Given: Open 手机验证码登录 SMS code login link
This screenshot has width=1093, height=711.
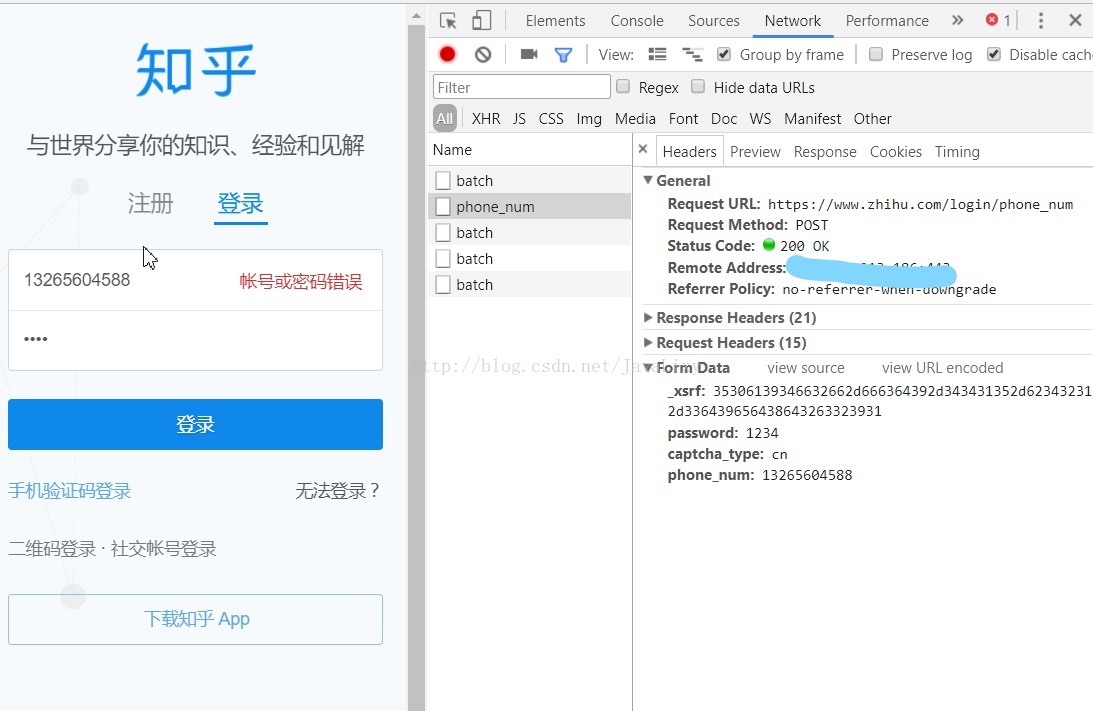Looking at the screenshot, I should point(70,491).
